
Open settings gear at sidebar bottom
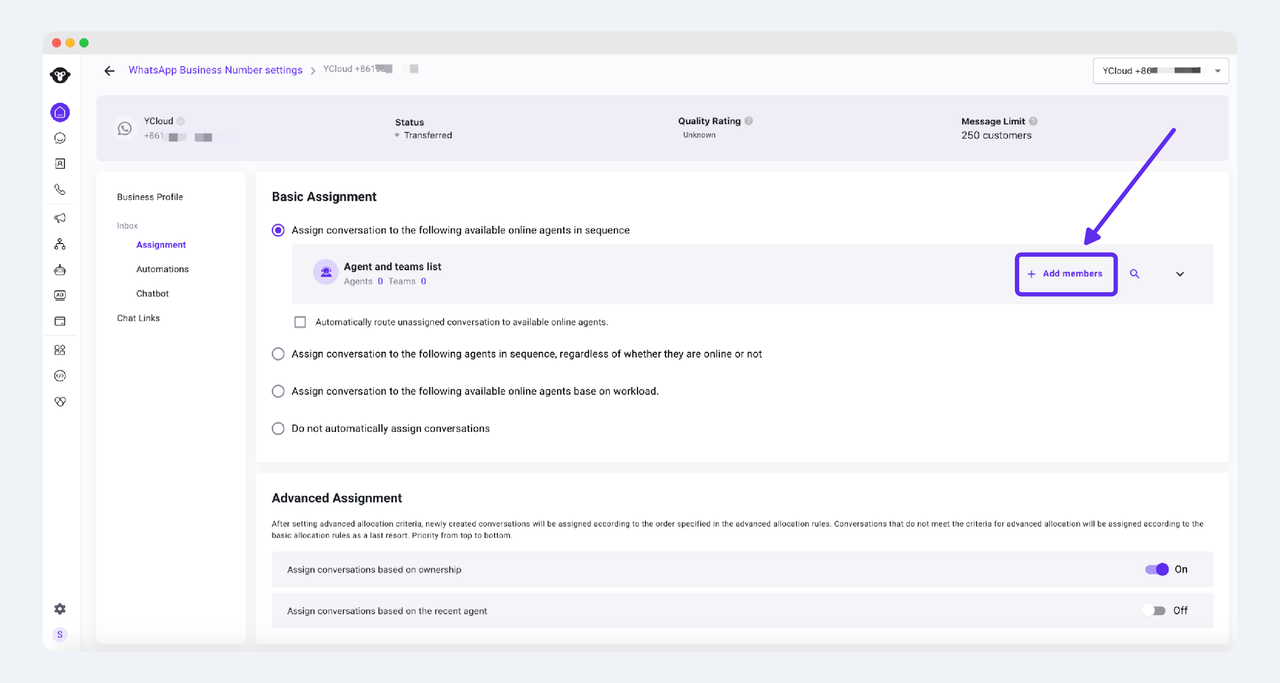point(60,609)
